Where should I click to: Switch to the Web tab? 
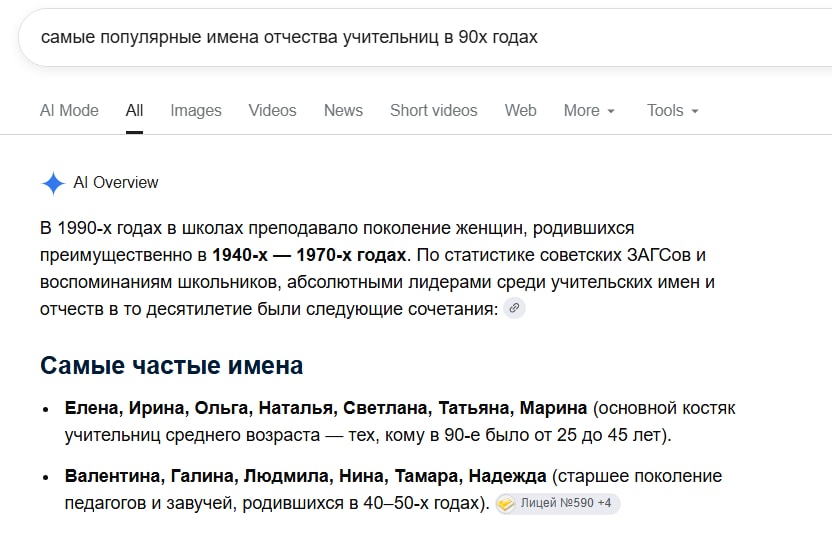(x=521, y=110)
